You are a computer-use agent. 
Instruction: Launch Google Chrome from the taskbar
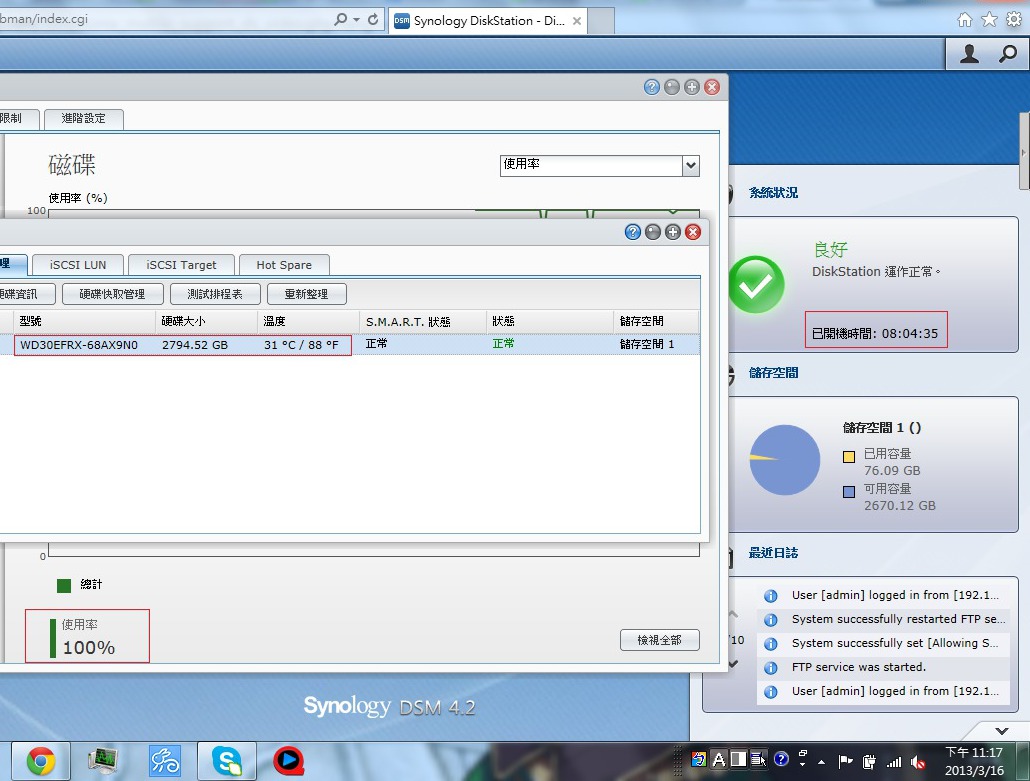(x=41, y=762)
